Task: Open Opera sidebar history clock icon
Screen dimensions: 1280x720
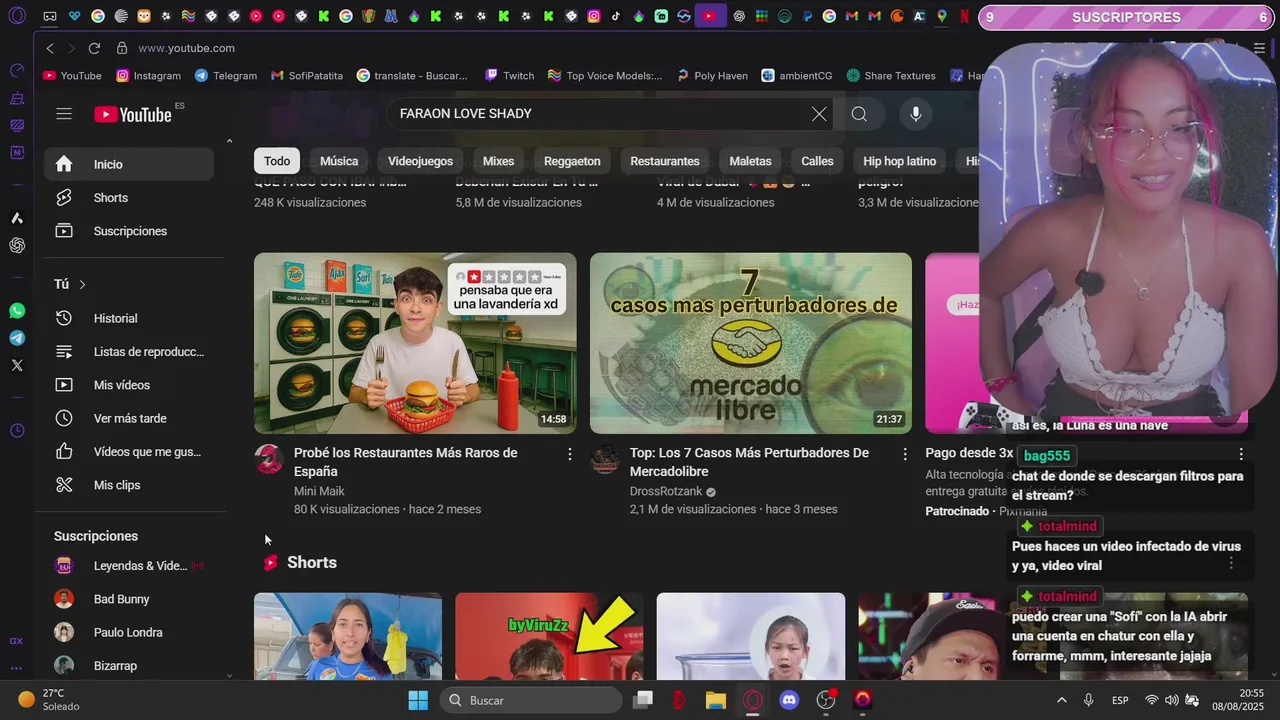Action: [x=17, y=431]
